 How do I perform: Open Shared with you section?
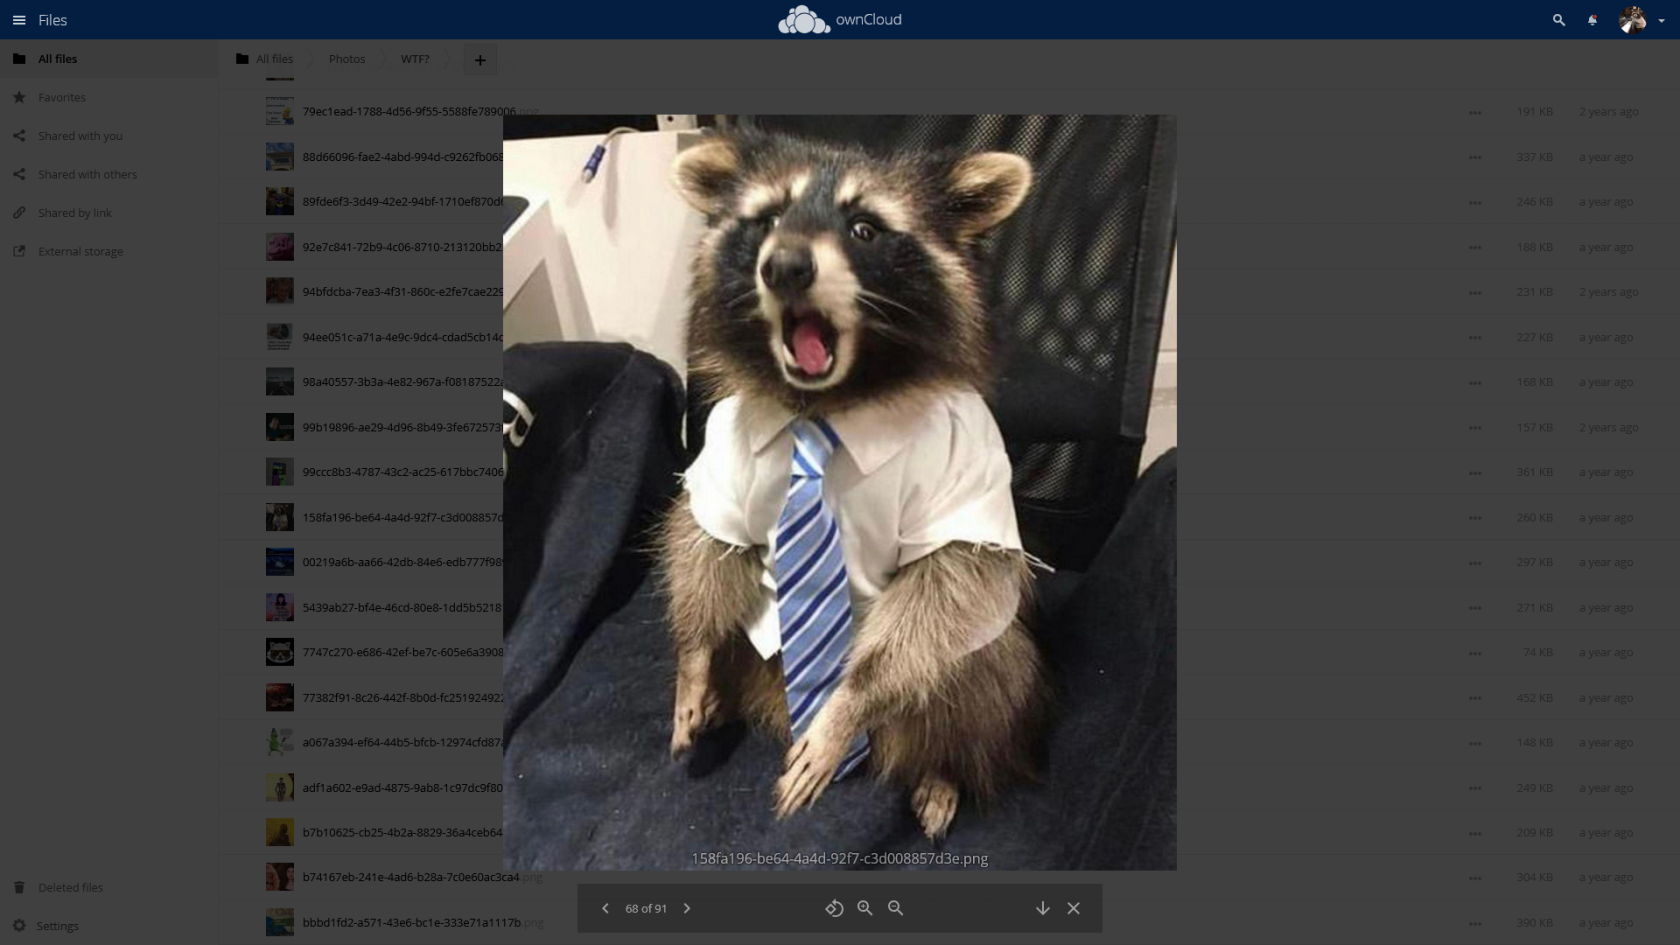point(109,136)
